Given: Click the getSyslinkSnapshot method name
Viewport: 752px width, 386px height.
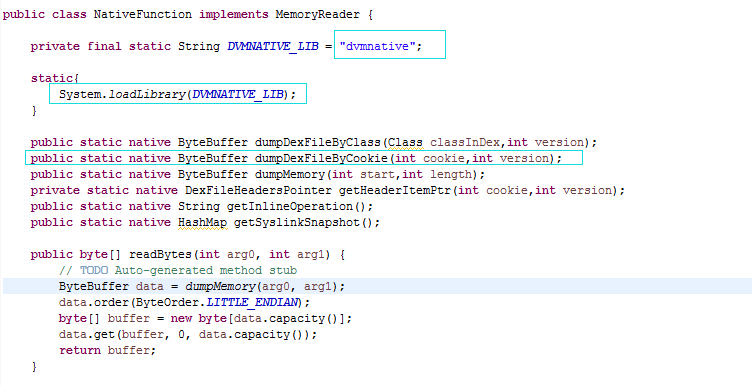Looking at the screenshot, I should tap(296, 222).
